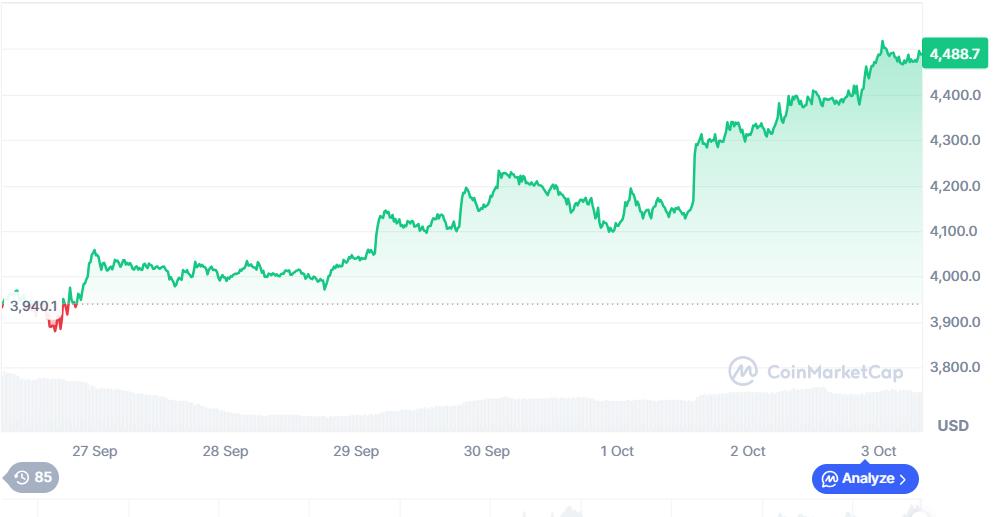Click the clock icon in the 85 badge
Image resolution: width=1006 pixels, height=517 pixels.
(x=22, y=477)
